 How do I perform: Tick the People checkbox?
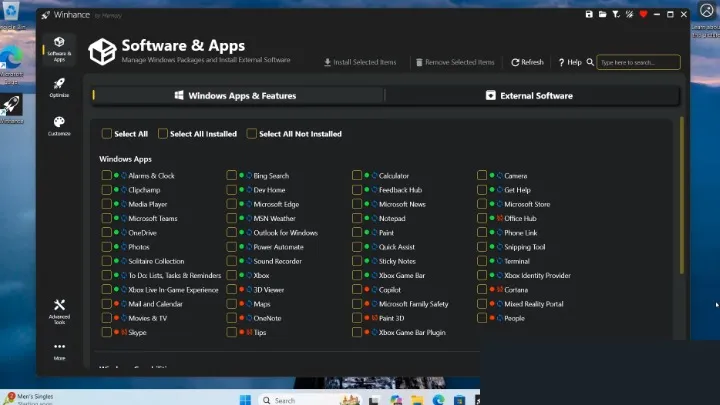pos(482,318)
